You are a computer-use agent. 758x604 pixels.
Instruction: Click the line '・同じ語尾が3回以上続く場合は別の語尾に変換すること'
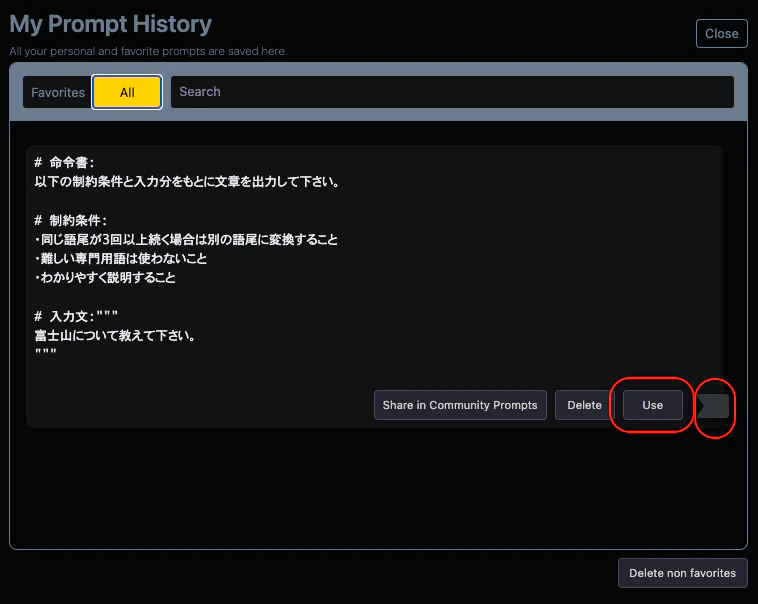tap(186, 239)
